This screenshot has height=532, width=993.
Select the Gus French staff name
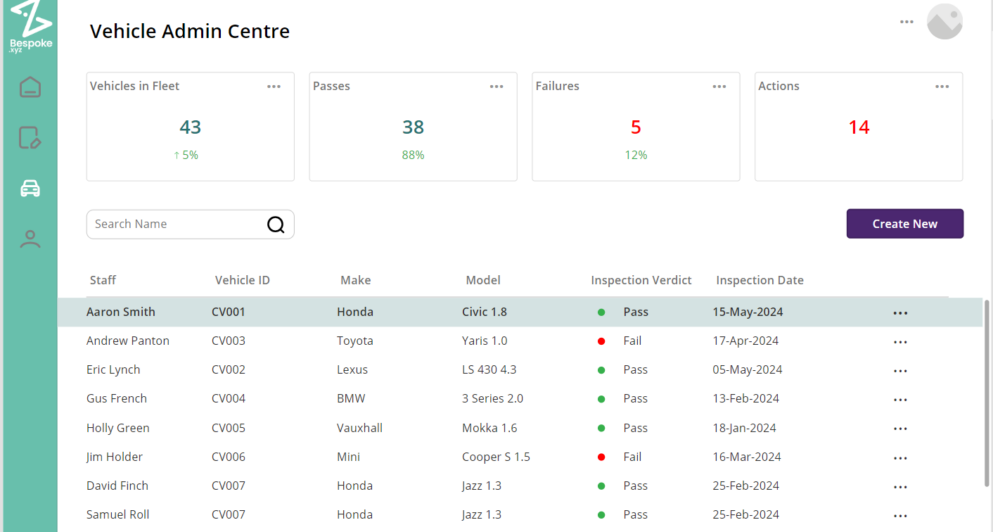pyautogui.click(x=117, y=398)
